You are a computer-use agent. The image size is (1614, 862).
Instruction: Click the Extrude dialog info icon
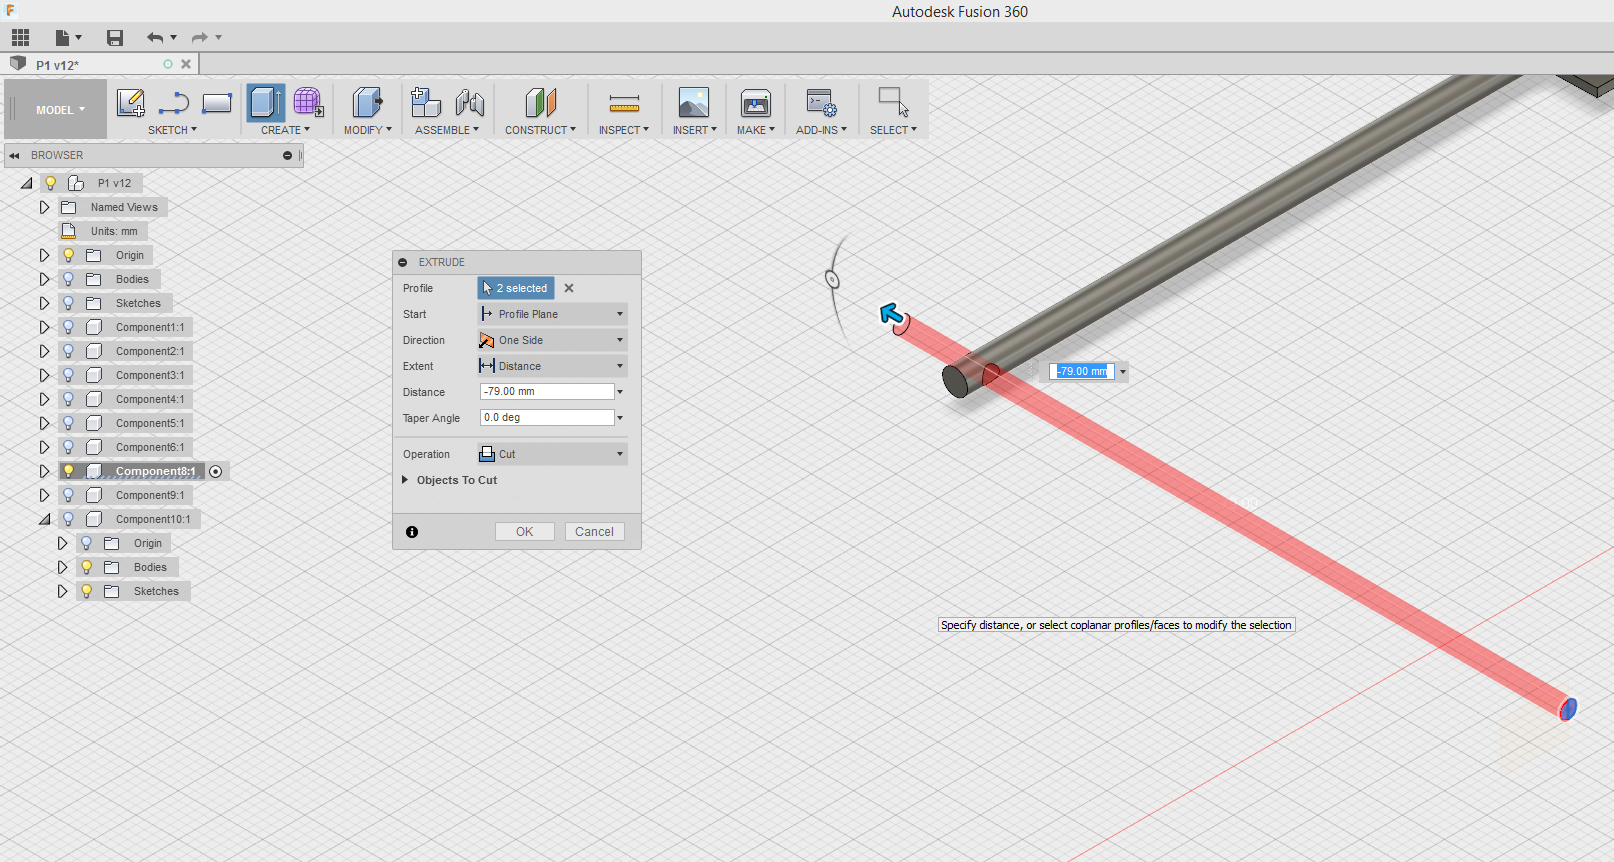click(412, 532)
